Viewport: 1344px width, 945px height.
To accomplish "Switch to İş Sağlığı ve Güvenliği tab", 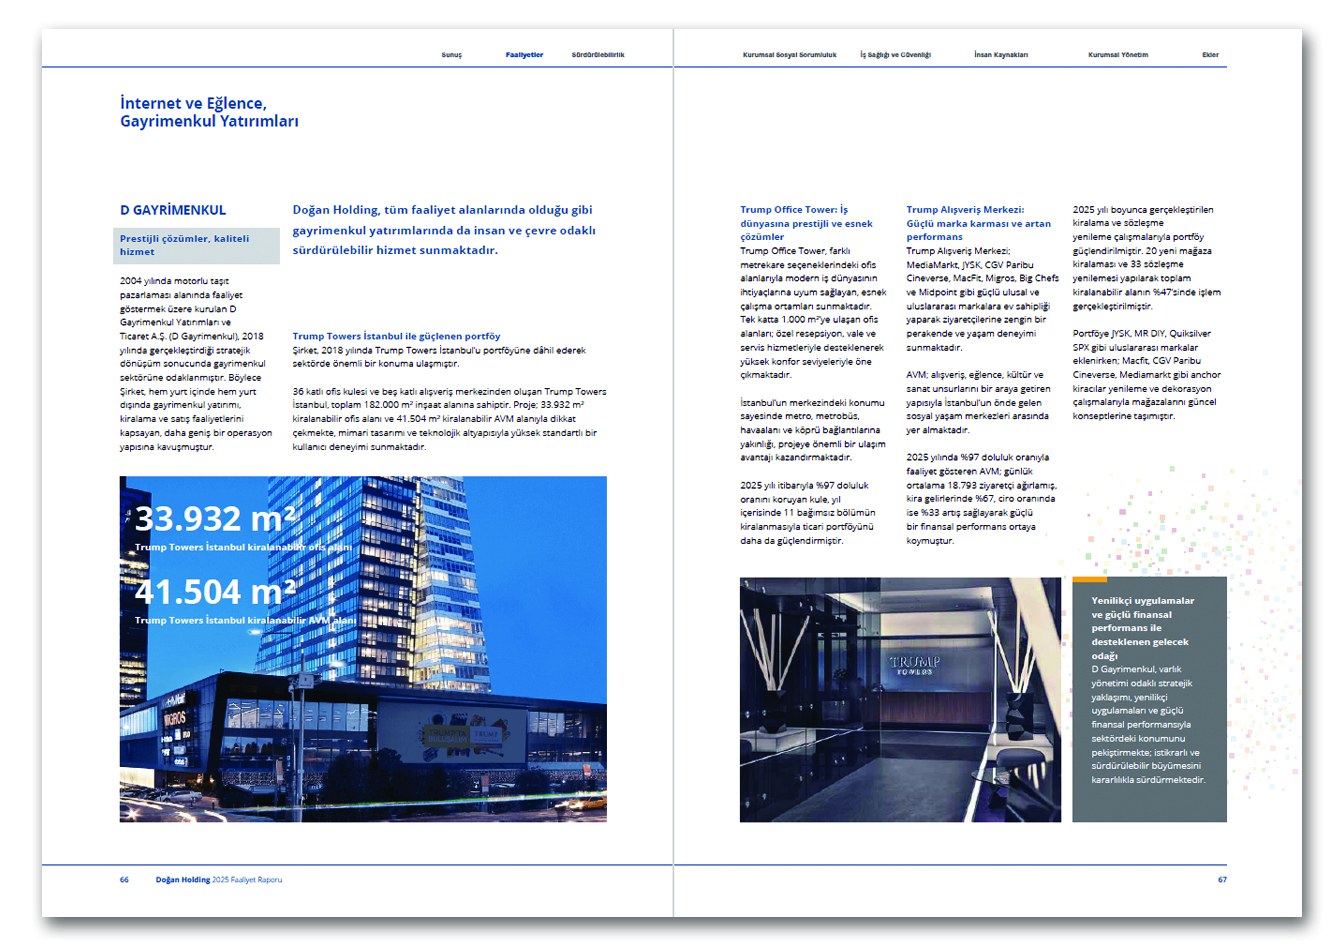I will (x=895, y=55).
